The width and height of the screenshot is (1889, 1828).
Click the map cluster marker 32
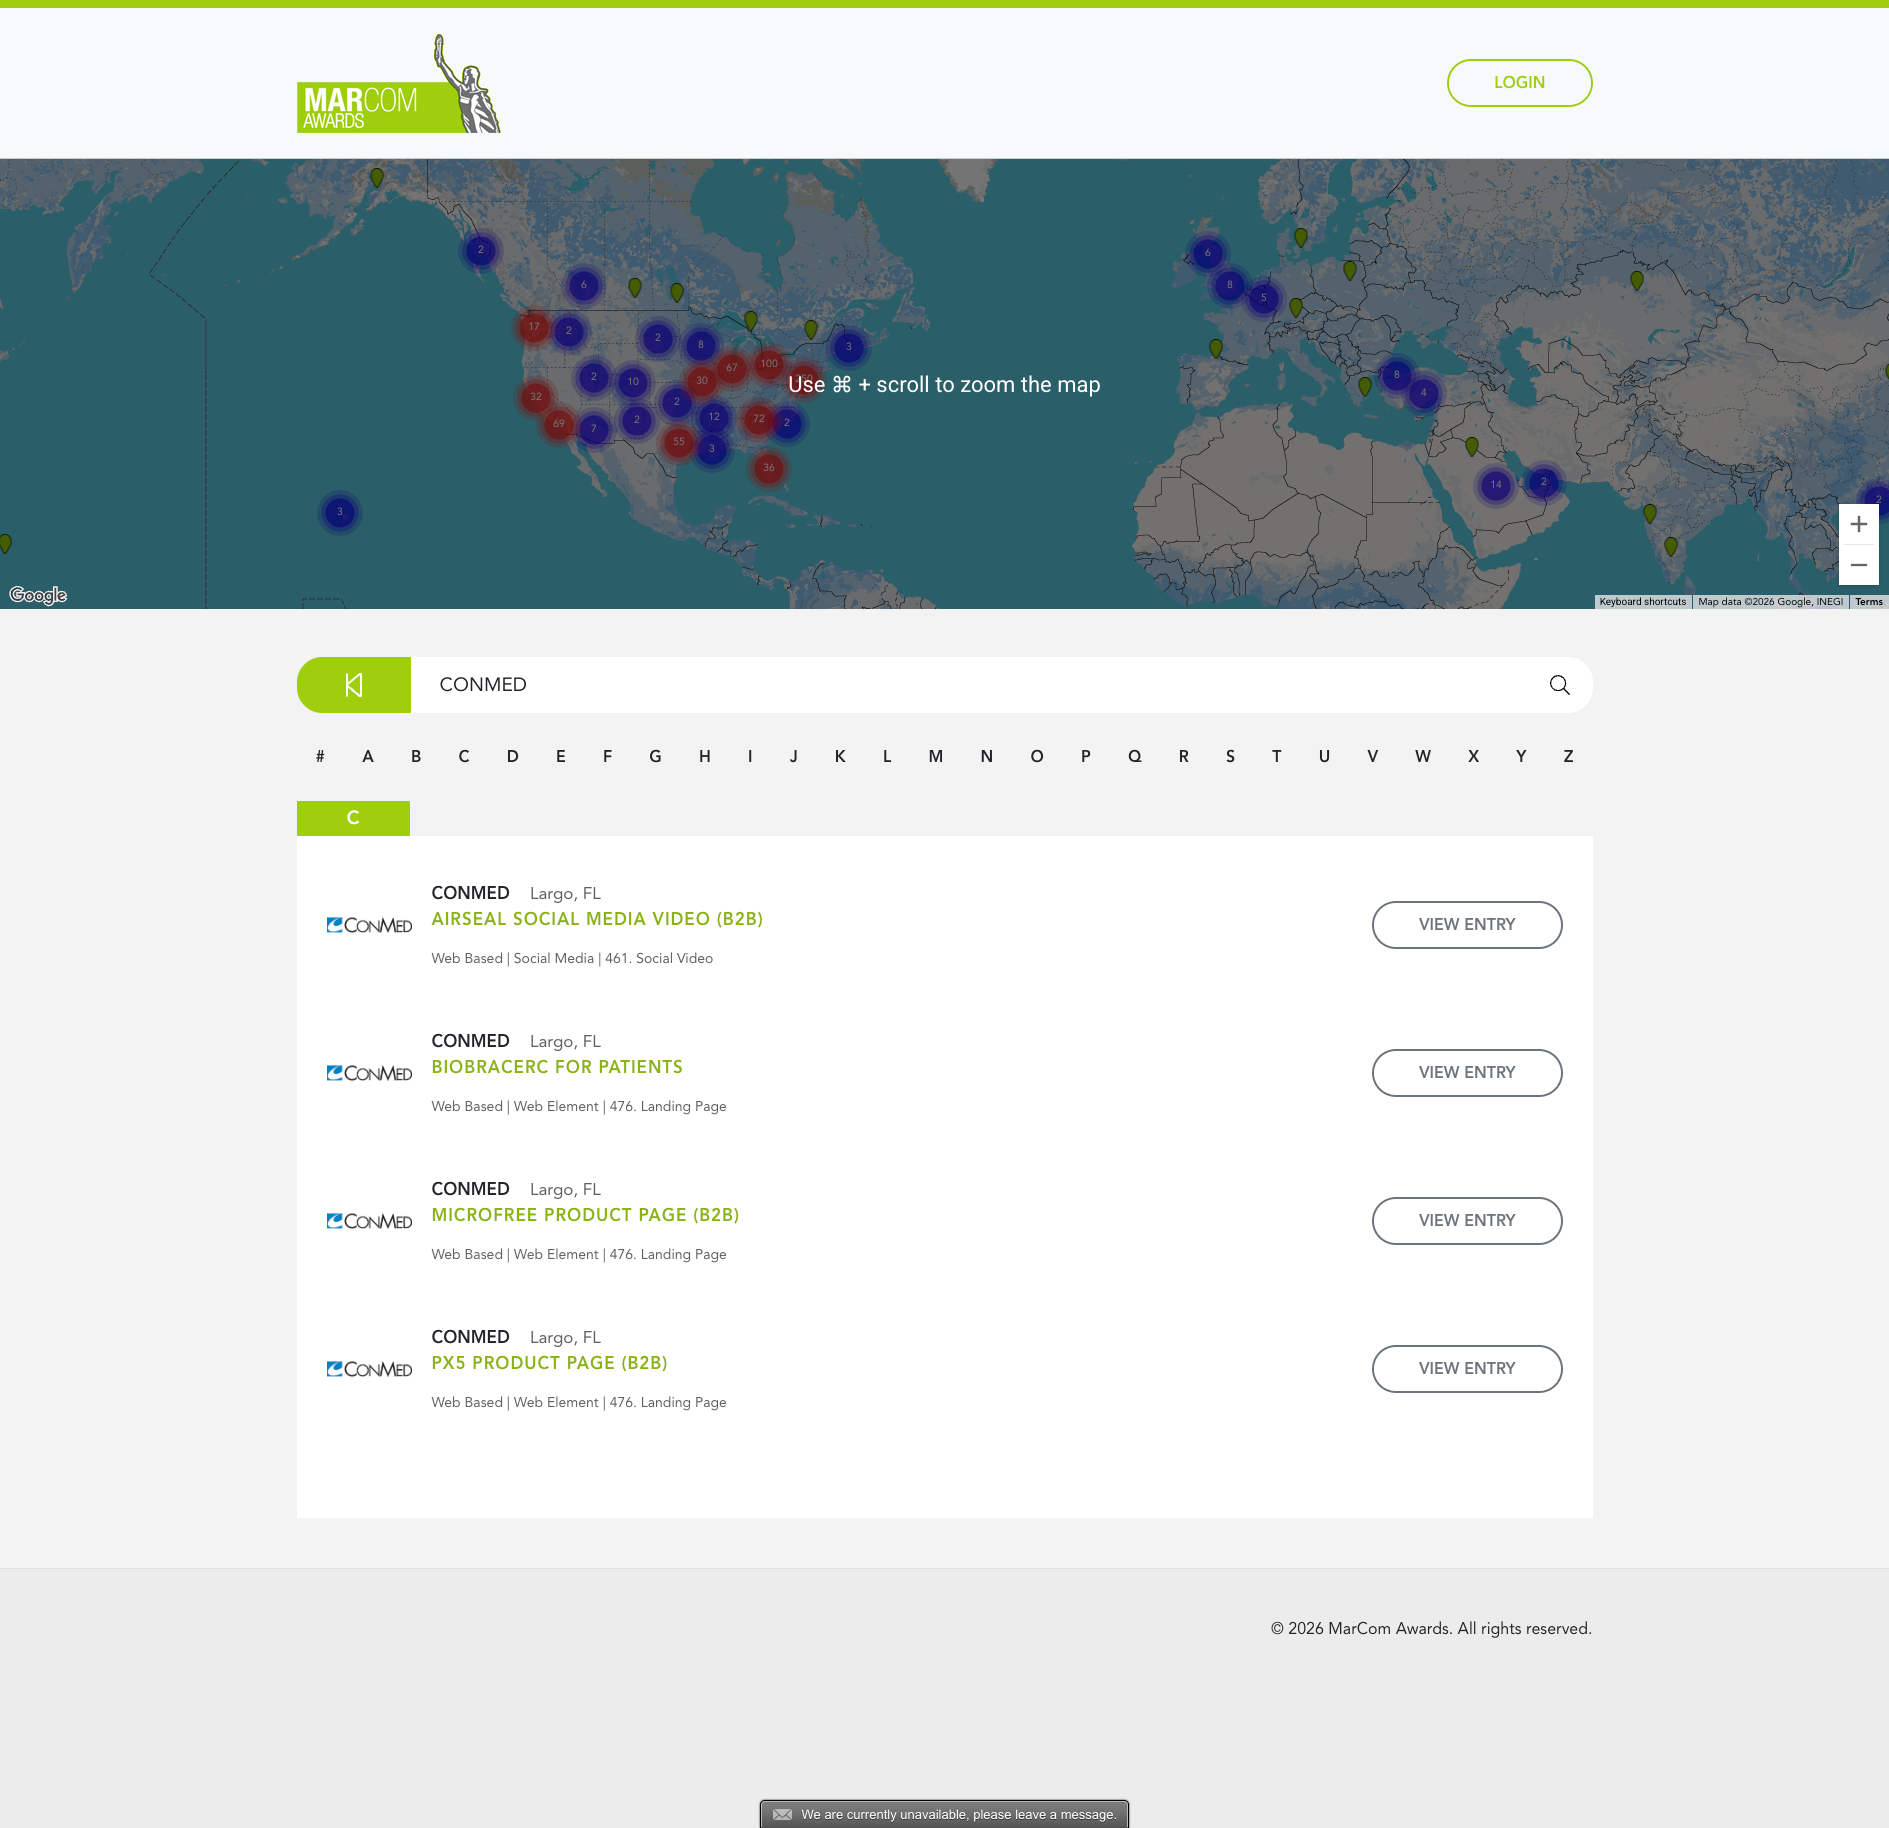536,397
